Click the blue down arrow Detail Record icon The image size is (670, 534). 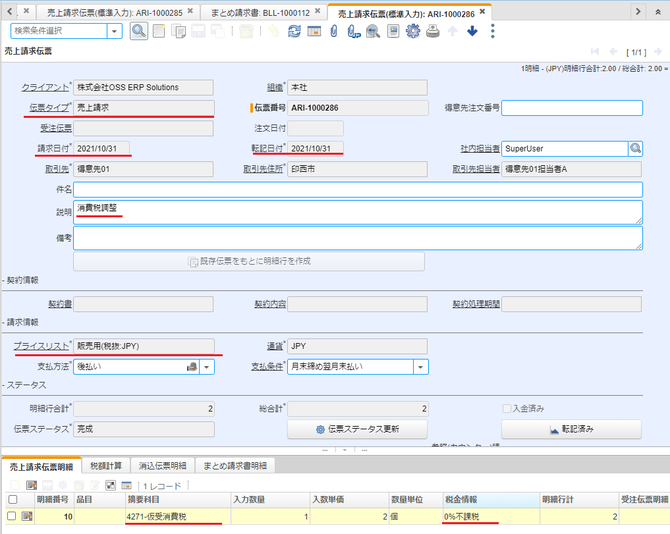click(x=472, y=31)
